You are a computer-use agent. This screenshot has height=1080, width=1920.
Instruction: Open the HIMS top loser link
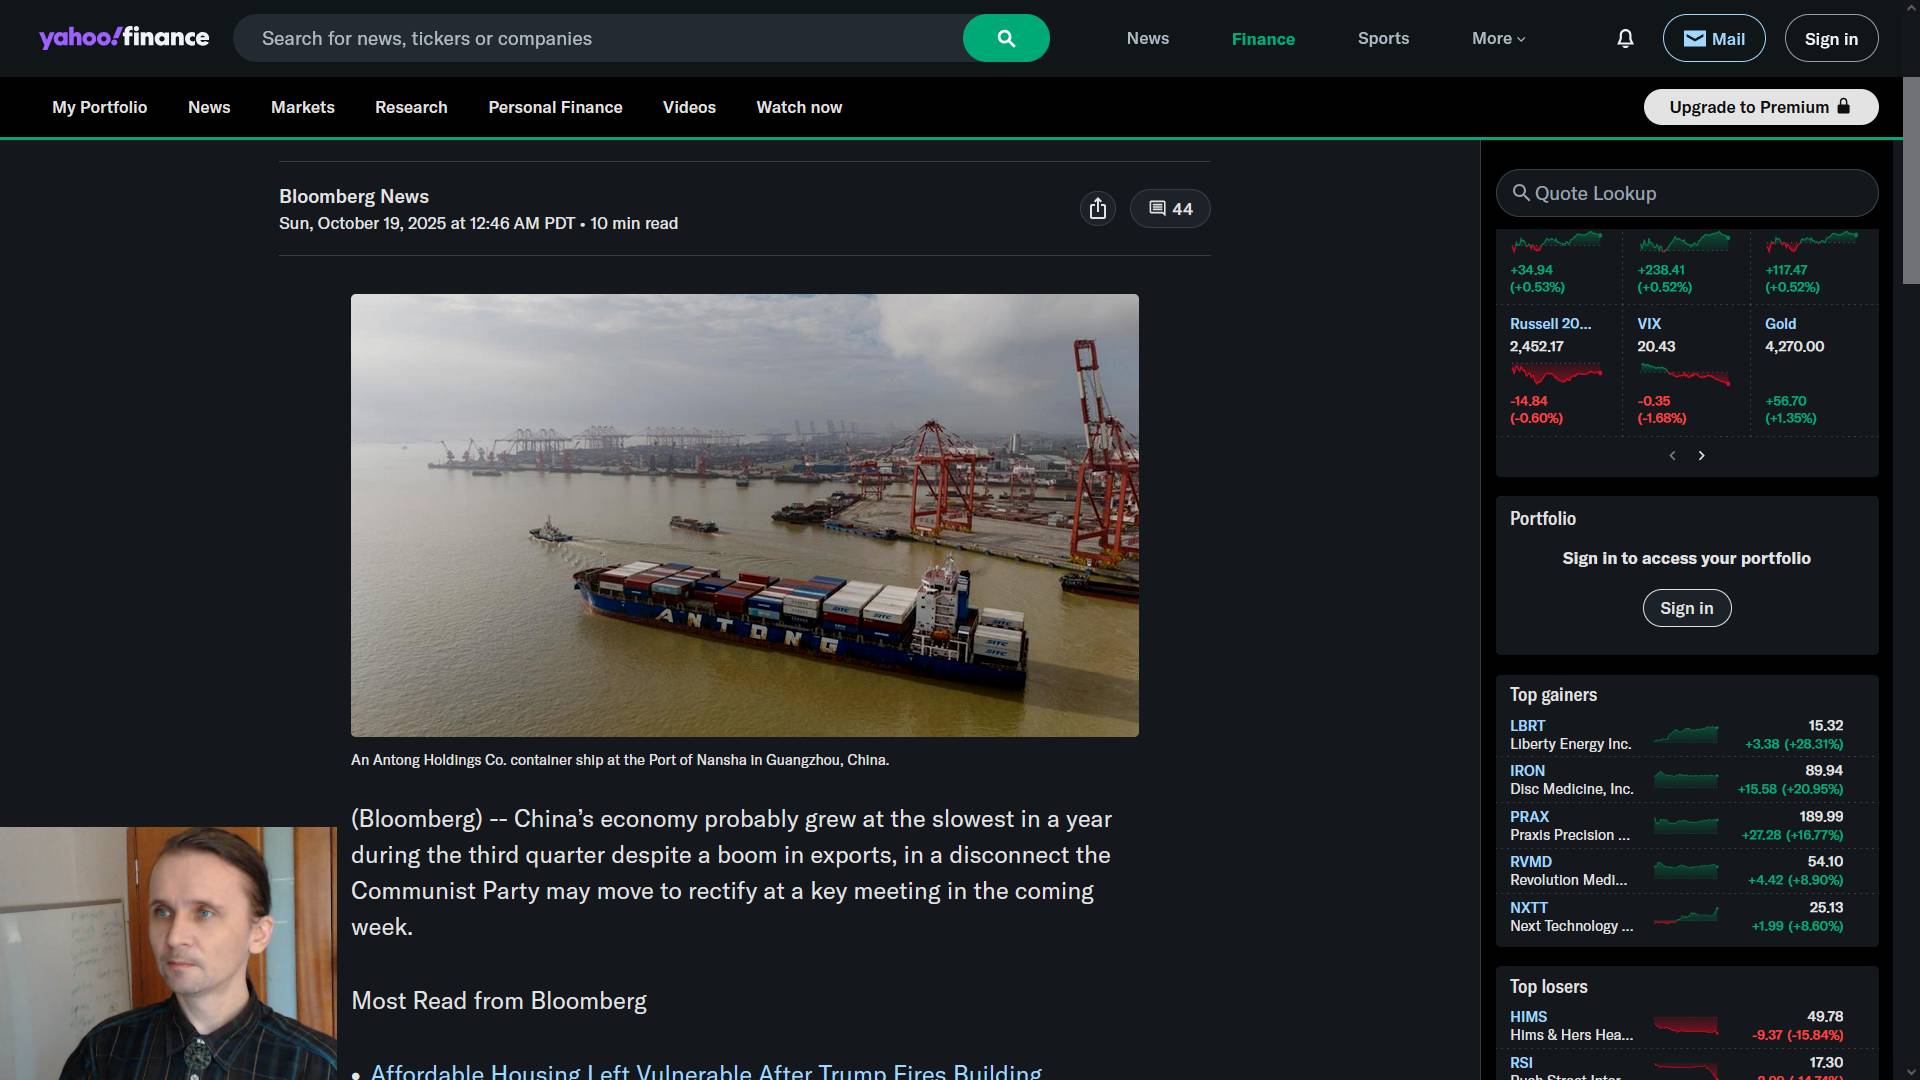tap(1528, 1017)
